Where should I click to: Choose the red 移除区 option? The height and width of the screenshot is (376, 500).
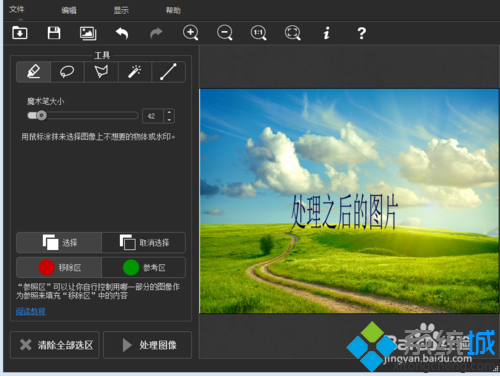(x=59, y=267)
